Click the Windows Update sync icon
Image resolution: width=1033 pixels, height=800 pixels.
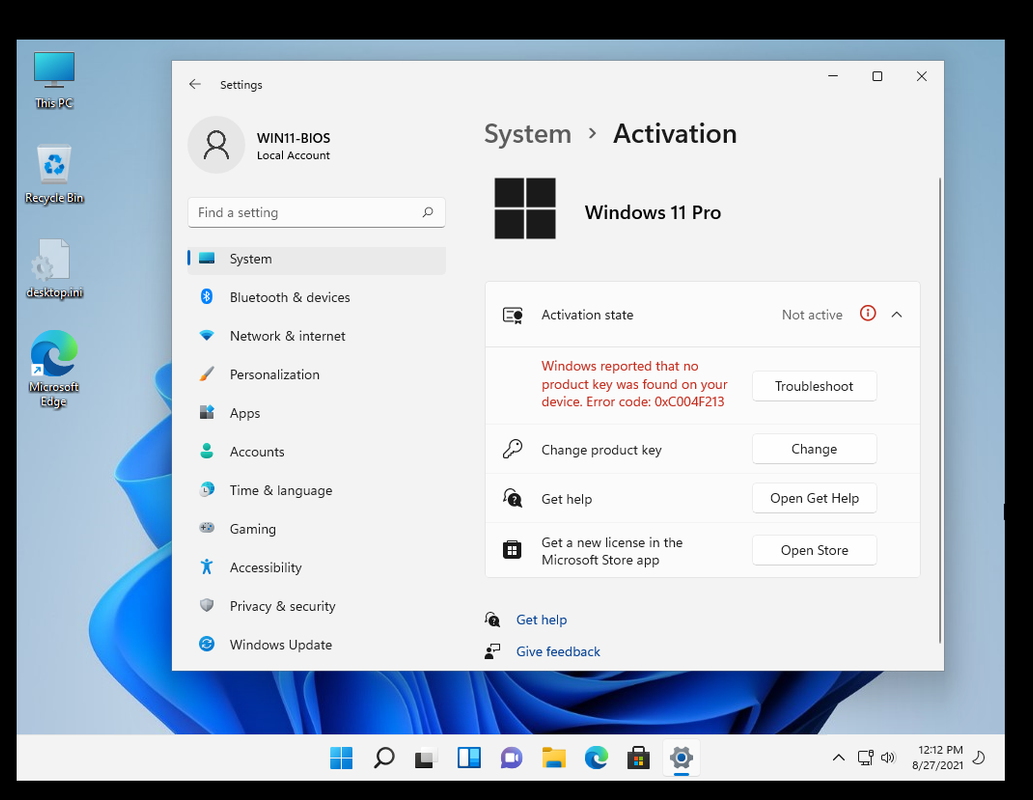pos(206,644)
